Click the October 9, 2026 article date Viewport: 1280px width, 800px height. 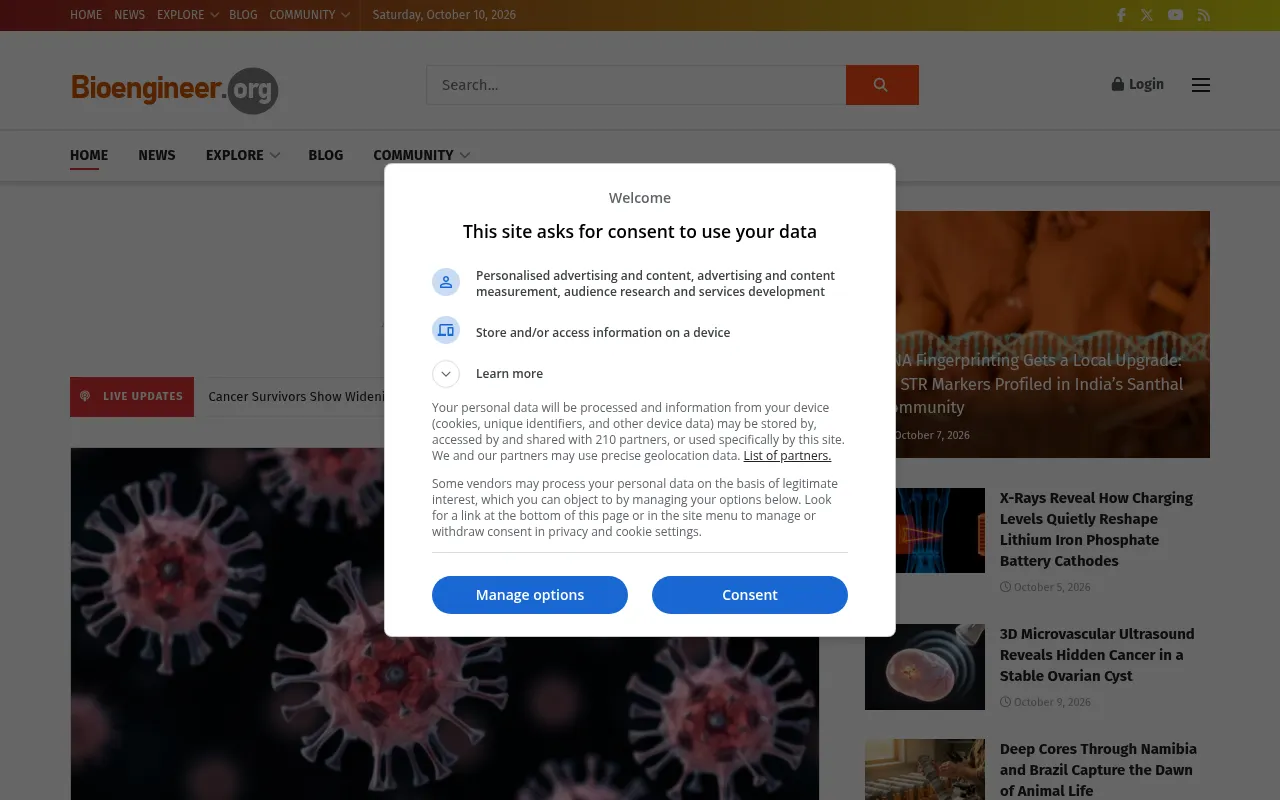[x=1045, y=702]
